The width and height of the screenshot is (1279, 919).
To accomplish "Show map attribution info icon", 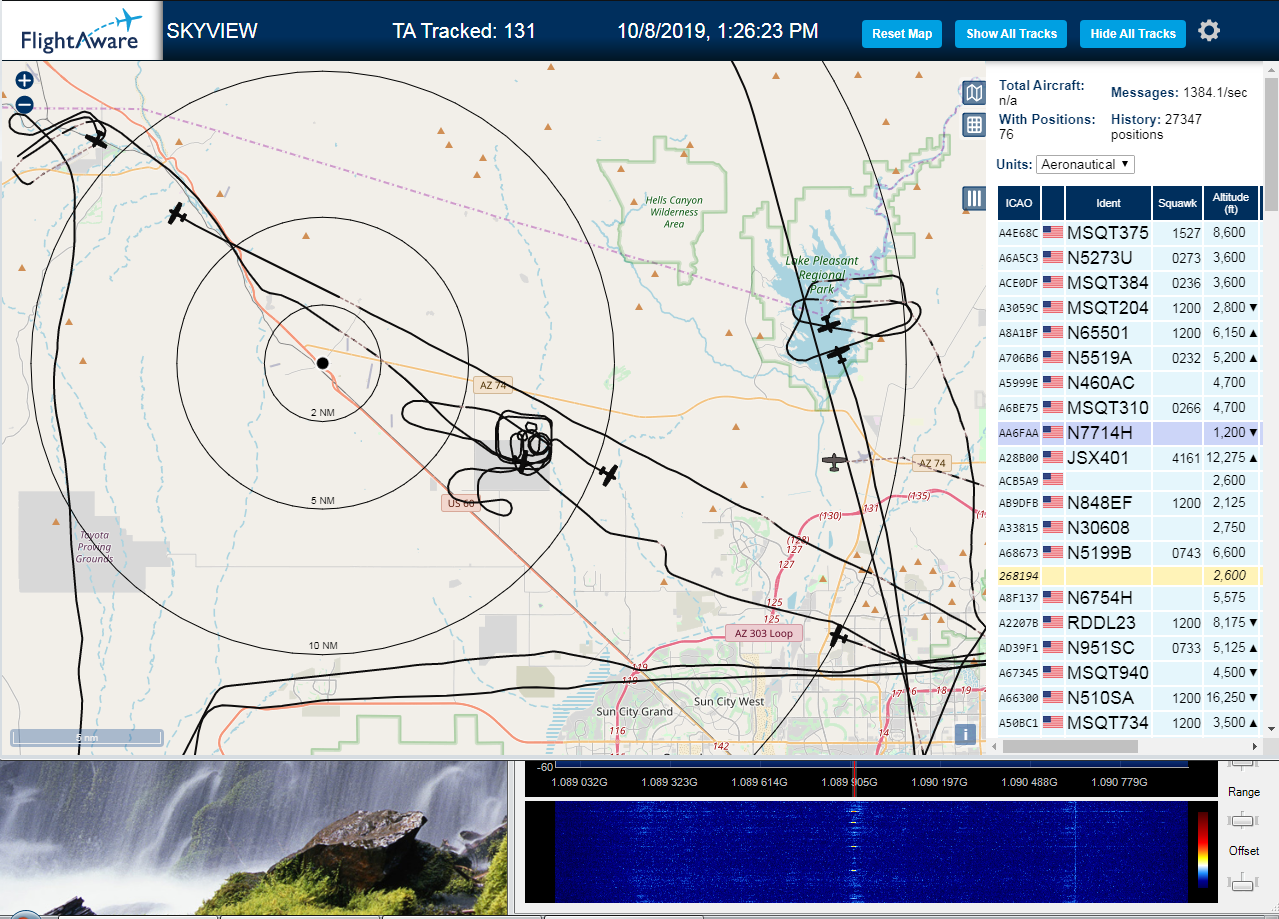I will (x=965, y=734).
